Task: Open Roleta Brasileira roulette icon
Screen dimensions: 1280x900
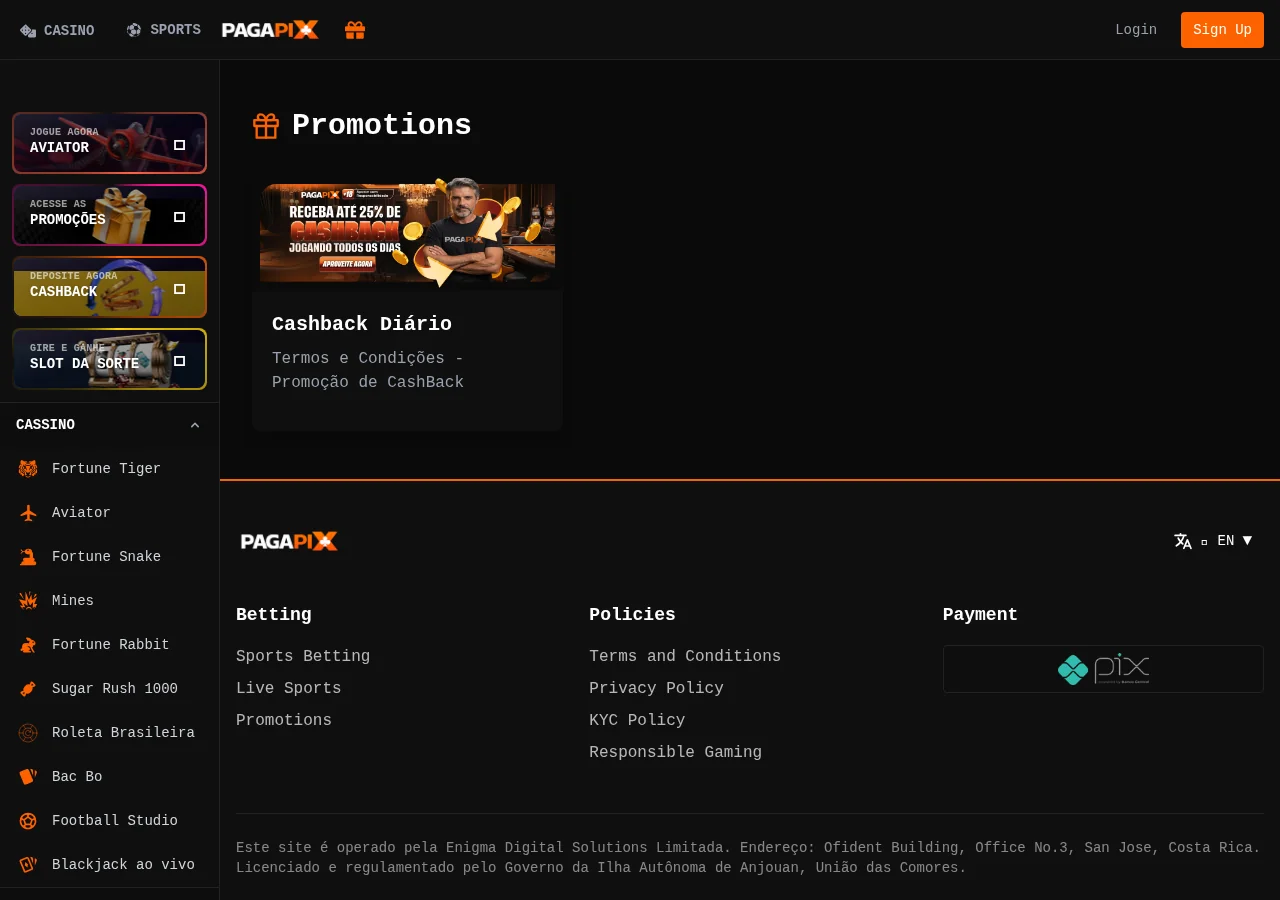Action: (28, 733)
